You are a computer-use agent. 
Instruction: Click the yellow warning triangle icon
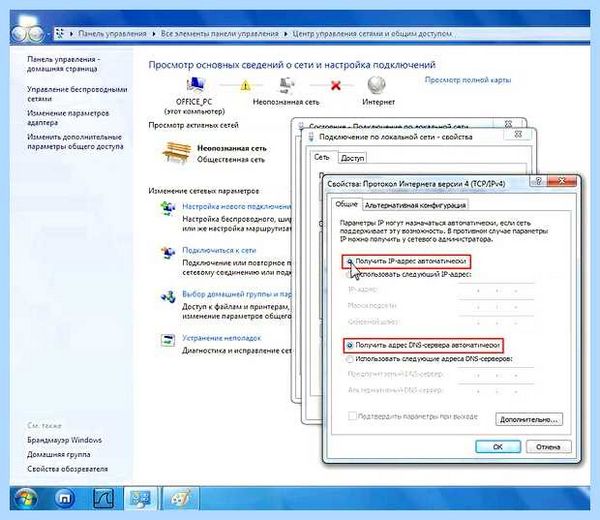[x=245, y=85]
